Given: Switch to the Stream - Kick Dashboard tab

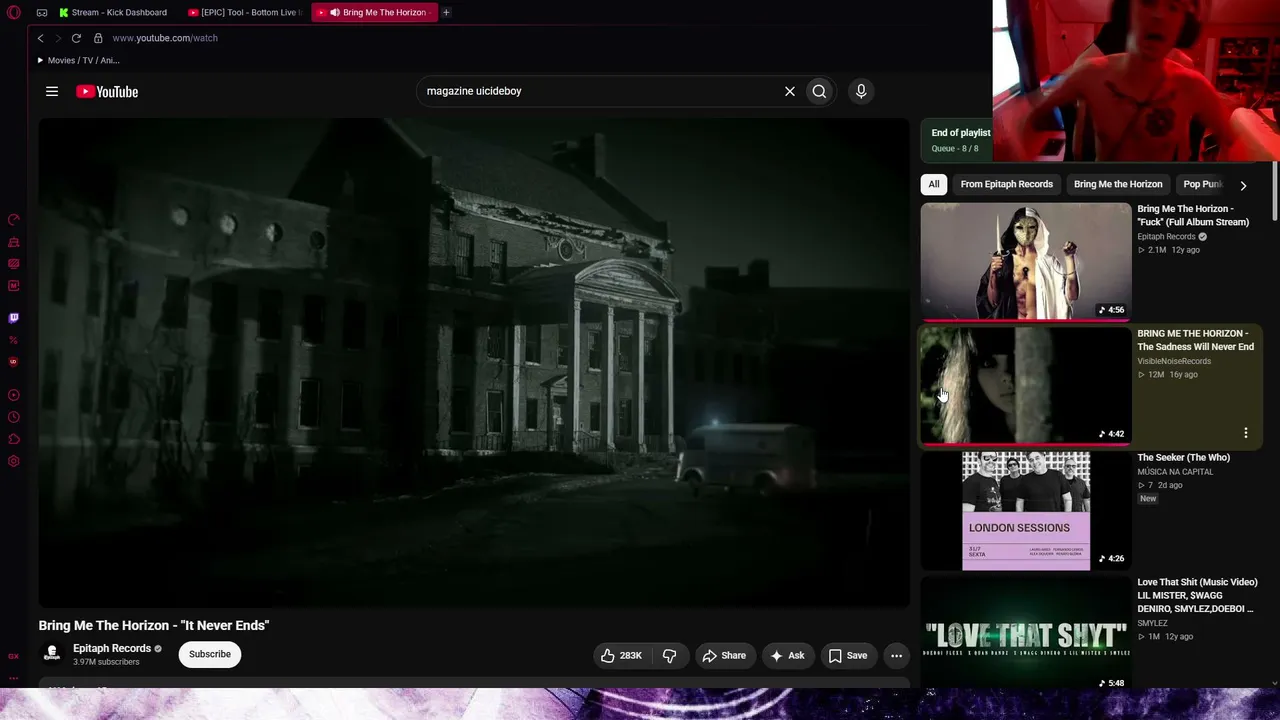Looking at the screenshot, I should pyautogui.click(x=113, y=12).
